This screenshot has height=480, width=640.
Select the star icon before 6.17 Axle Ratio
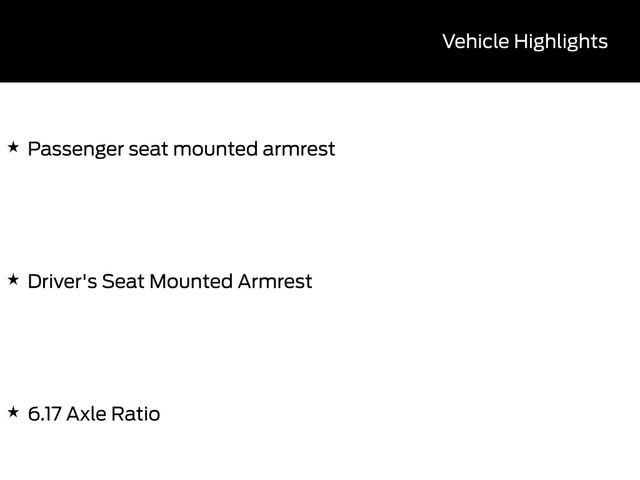coord(13,412)
